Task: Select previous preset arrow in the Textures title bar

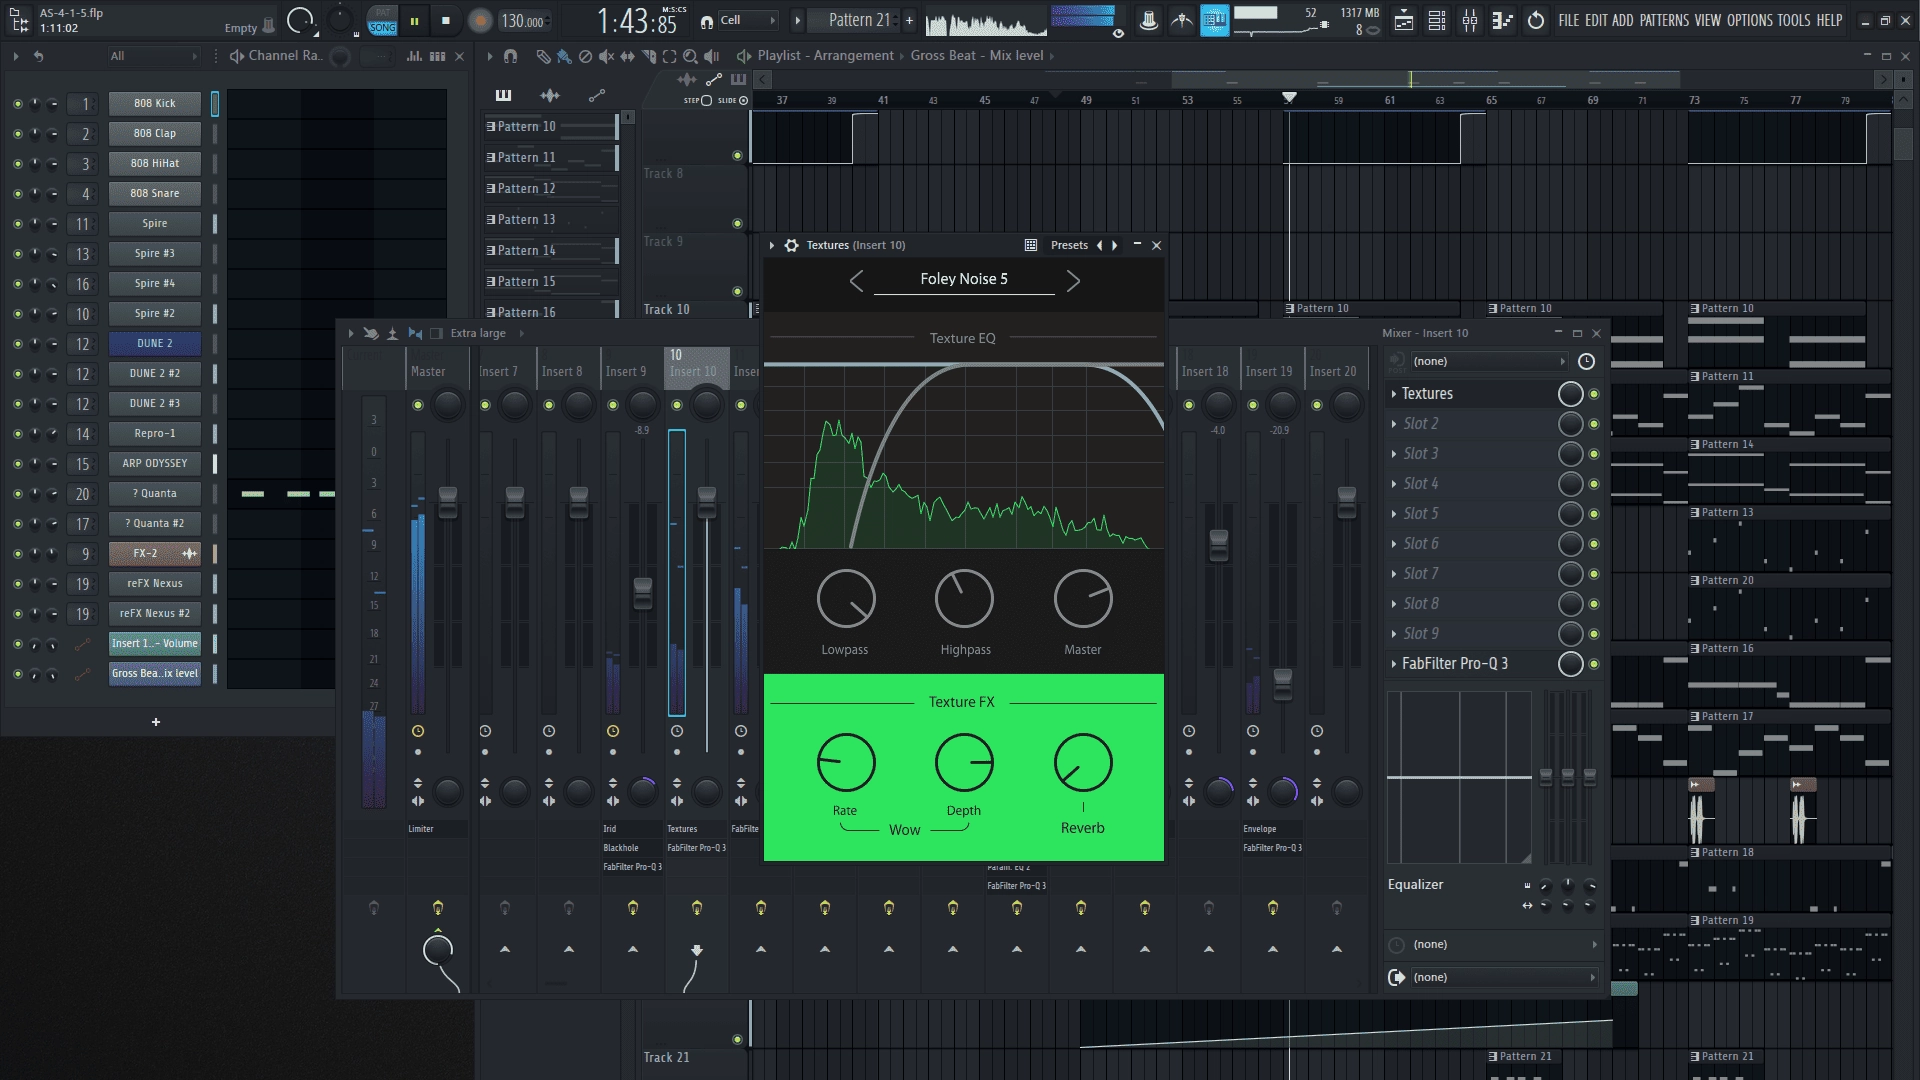Action: coord(1100,245)
